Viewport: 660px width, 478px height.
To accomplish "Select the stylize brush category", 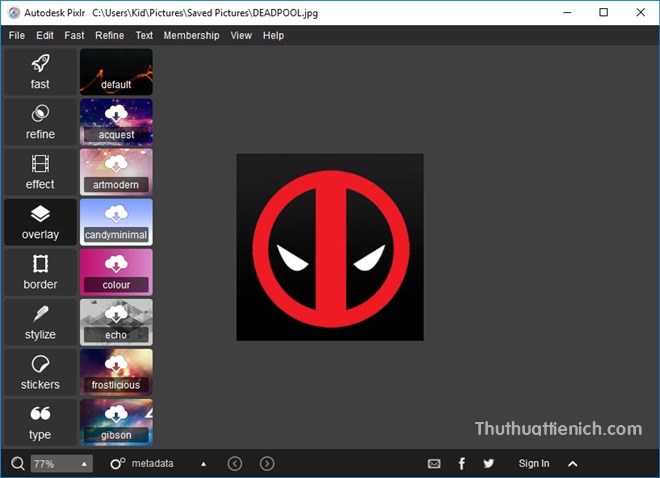I will tap(40, 322).
